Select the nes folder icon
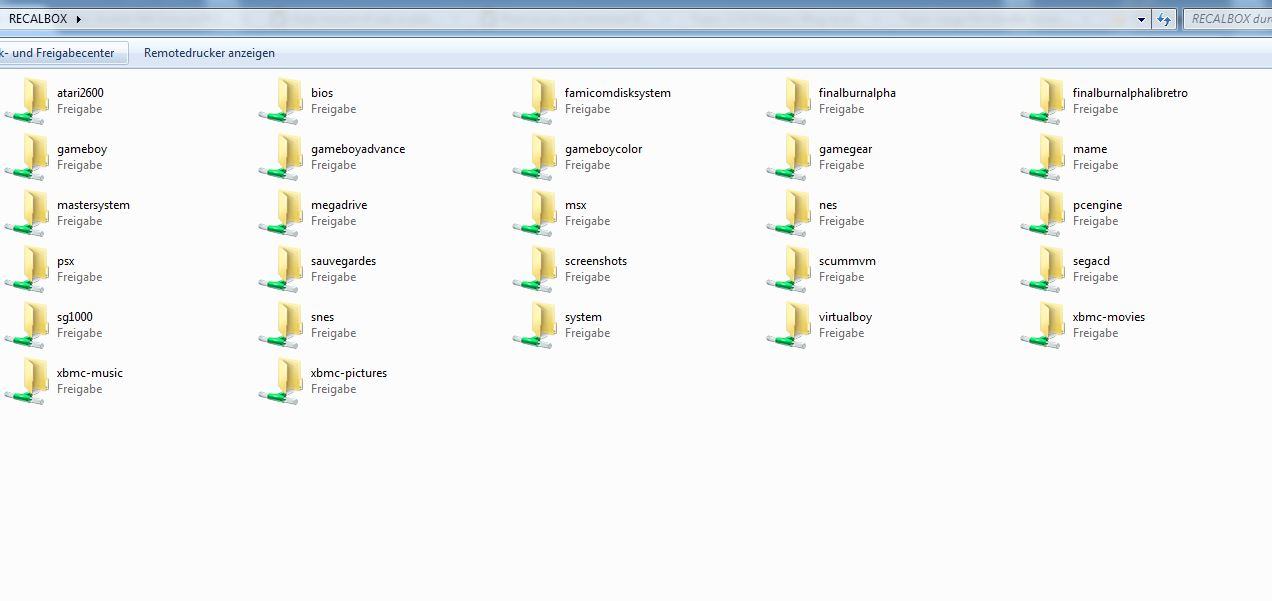The width and height of the screenshot is (1272, 601). (x=789, y=213)
